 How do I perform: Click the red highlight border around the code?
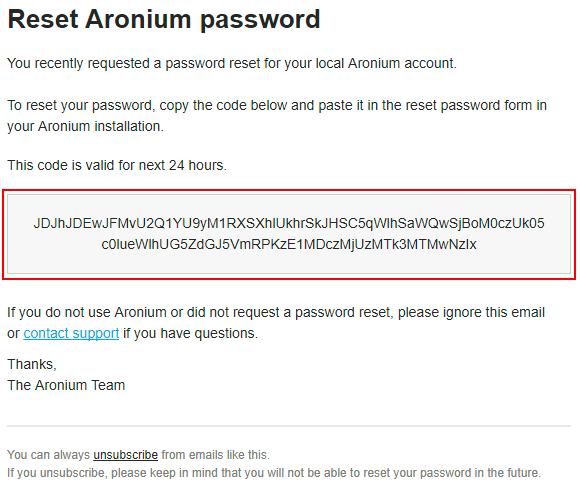(x=289, y=191)
